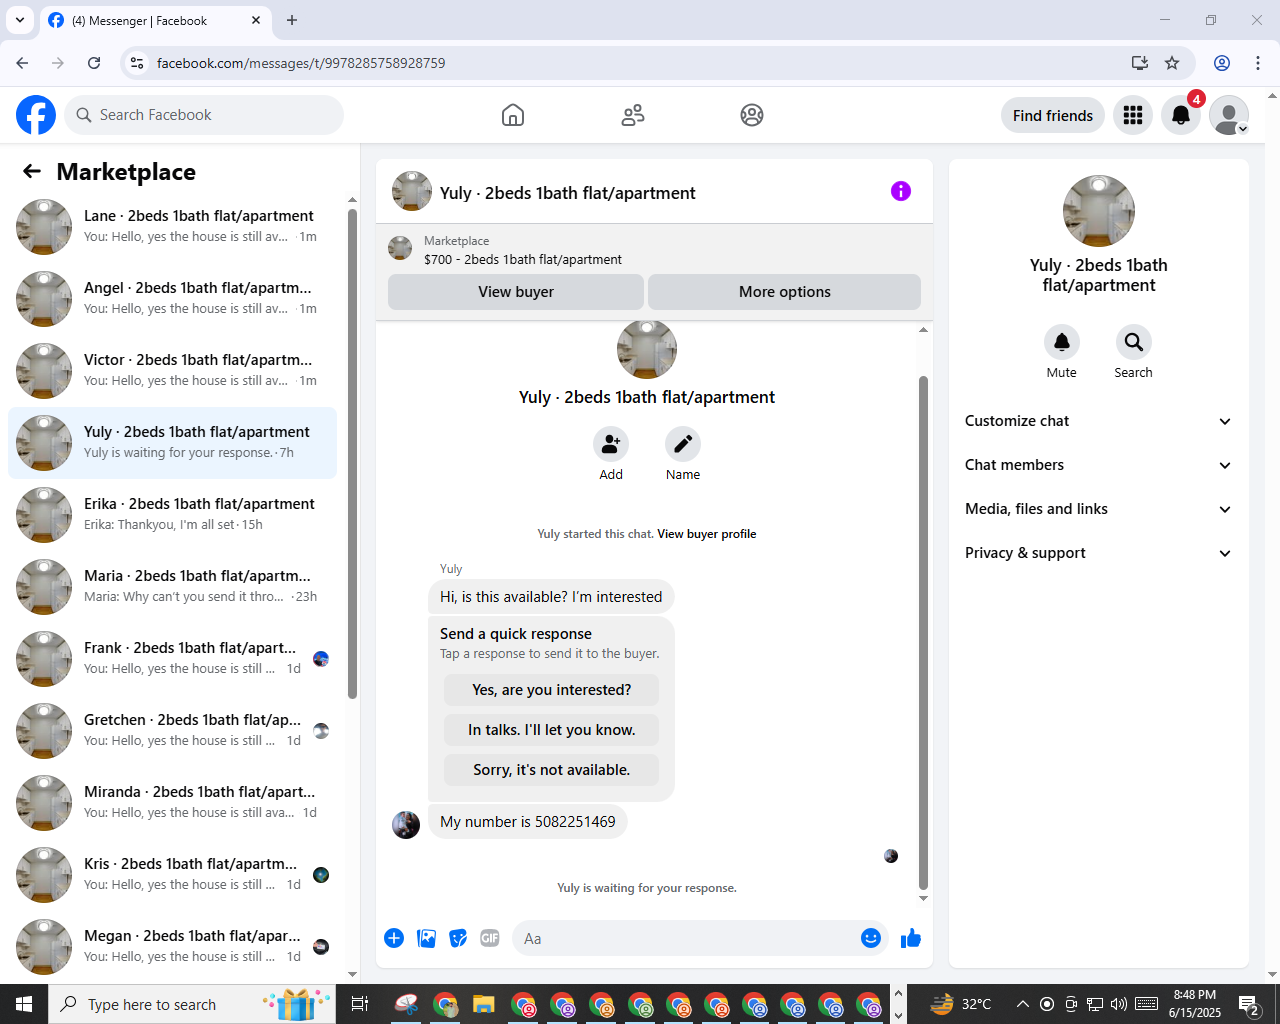Viewport: 1280px width, 1024px height.
Task: Open the Frank conversation
Action: tap(172, 658)
